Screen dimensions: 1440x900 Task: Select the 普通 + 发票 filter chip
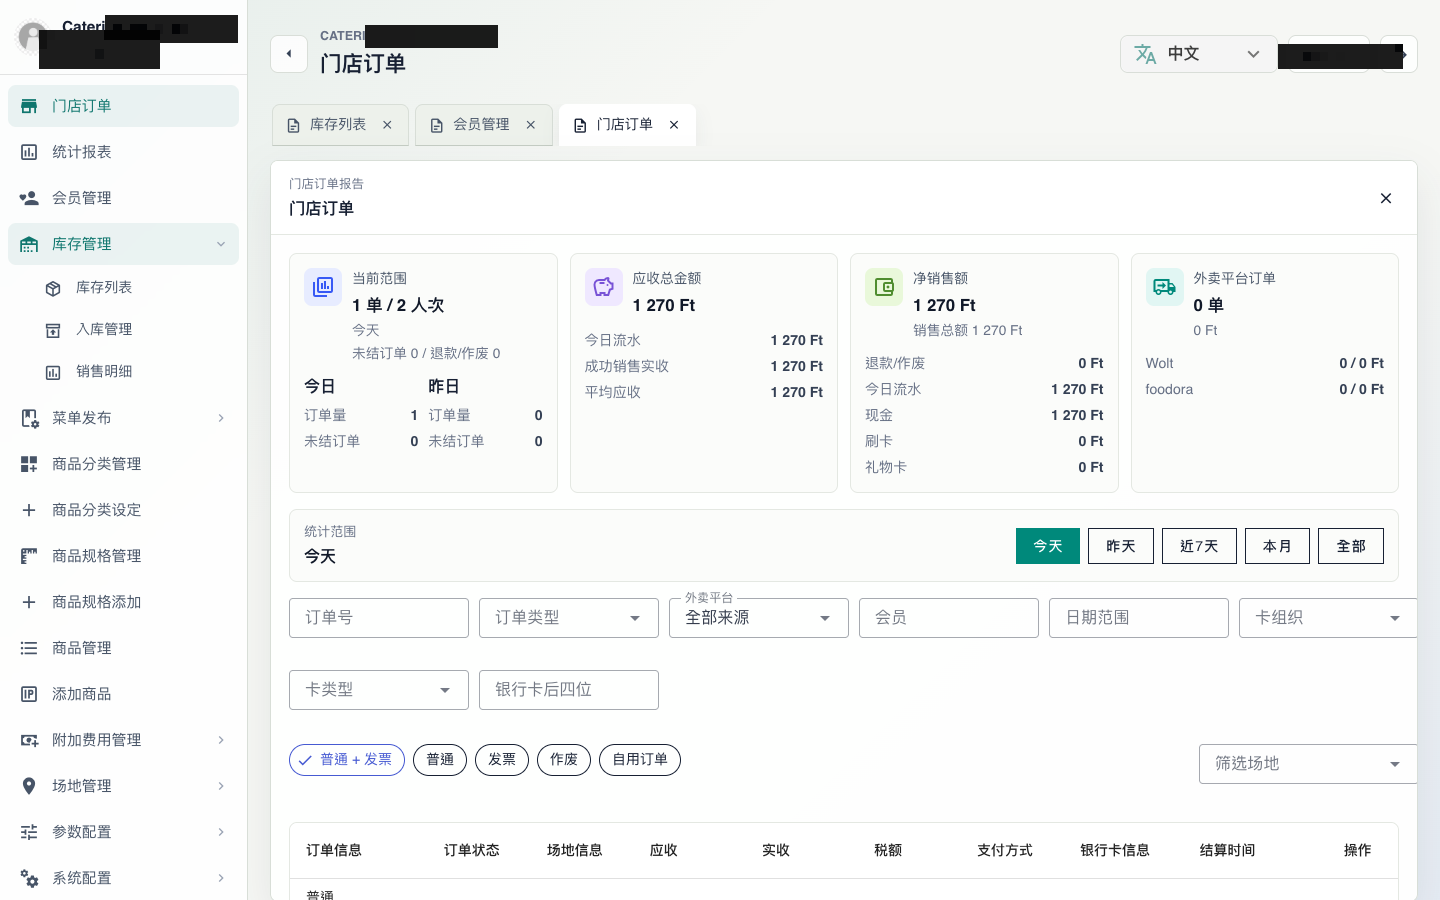347,760
